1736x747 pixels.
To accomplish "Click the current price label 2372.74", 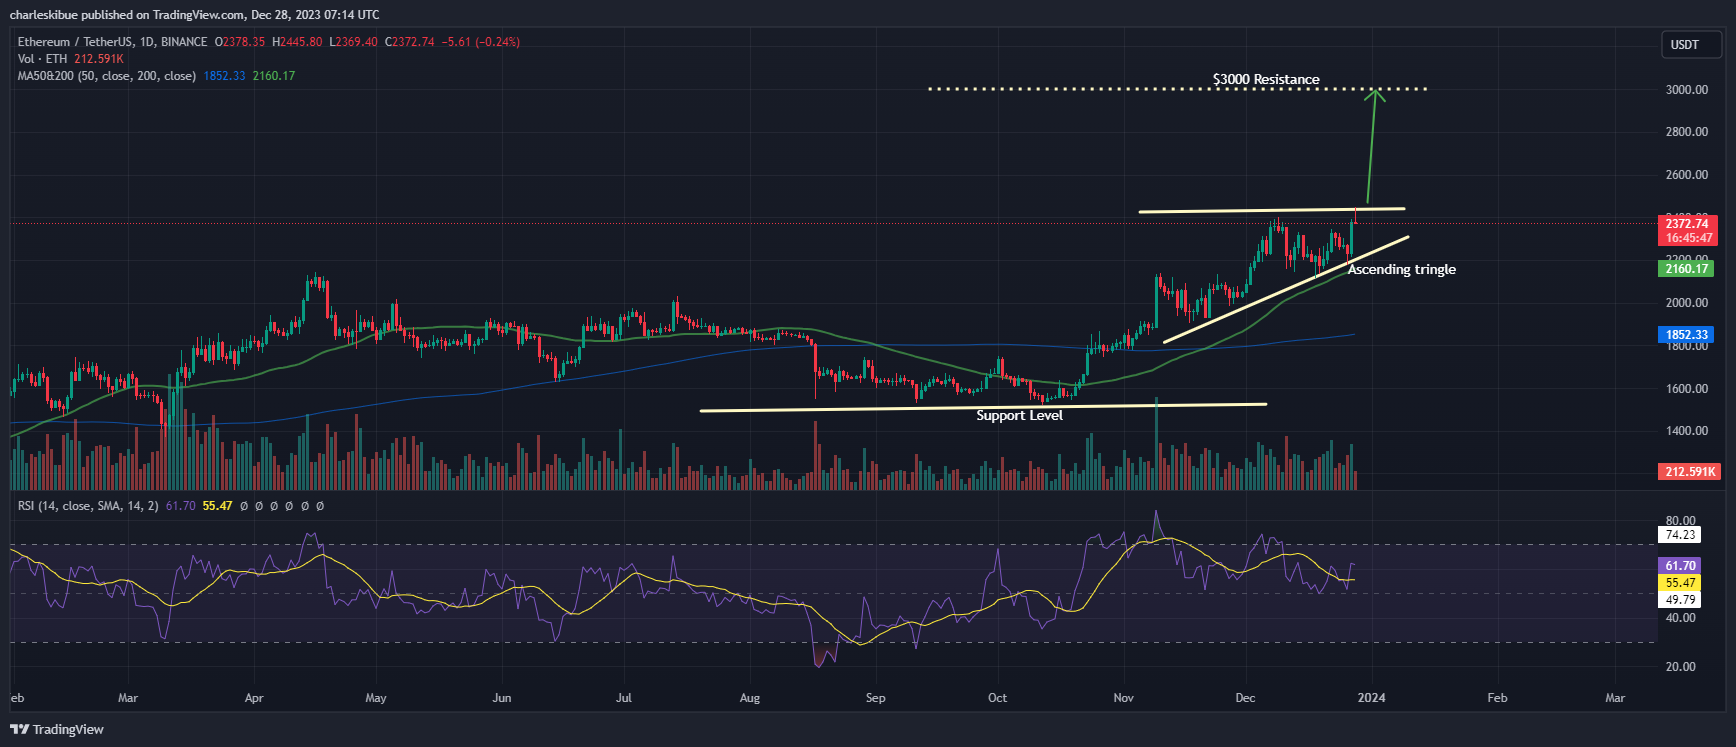I will 1687,223.
